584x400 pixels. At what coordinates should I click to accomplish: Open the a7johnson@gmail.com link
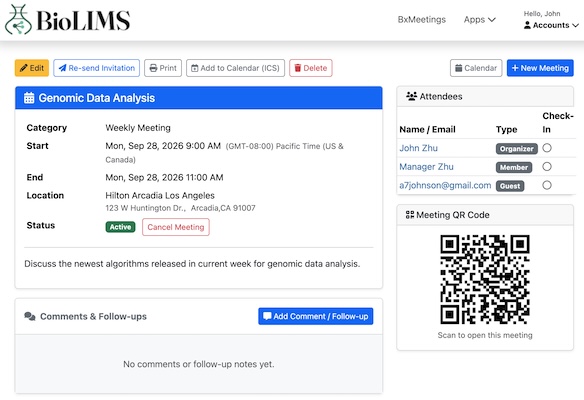click(445, 185)
